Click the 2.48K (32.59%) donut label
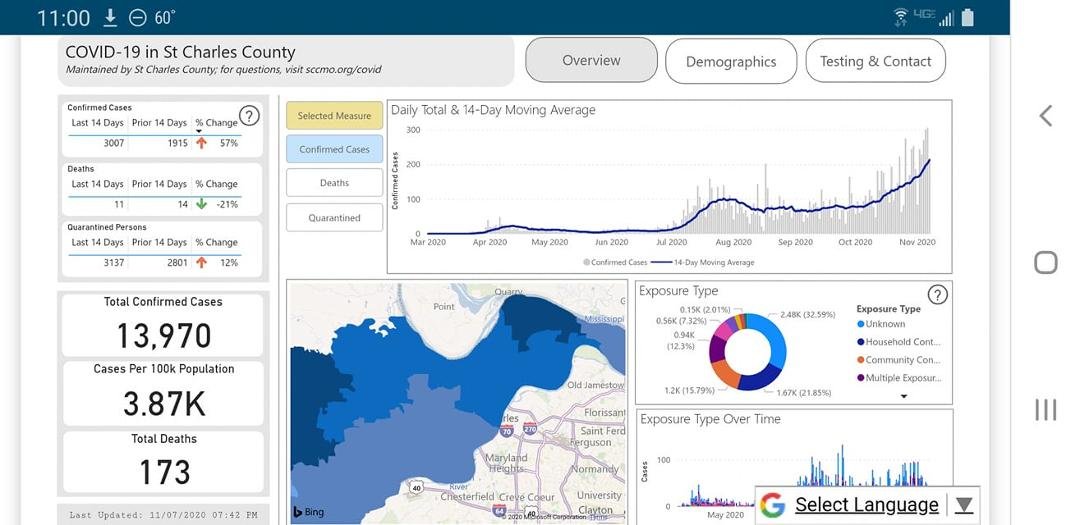 [807, 315]
